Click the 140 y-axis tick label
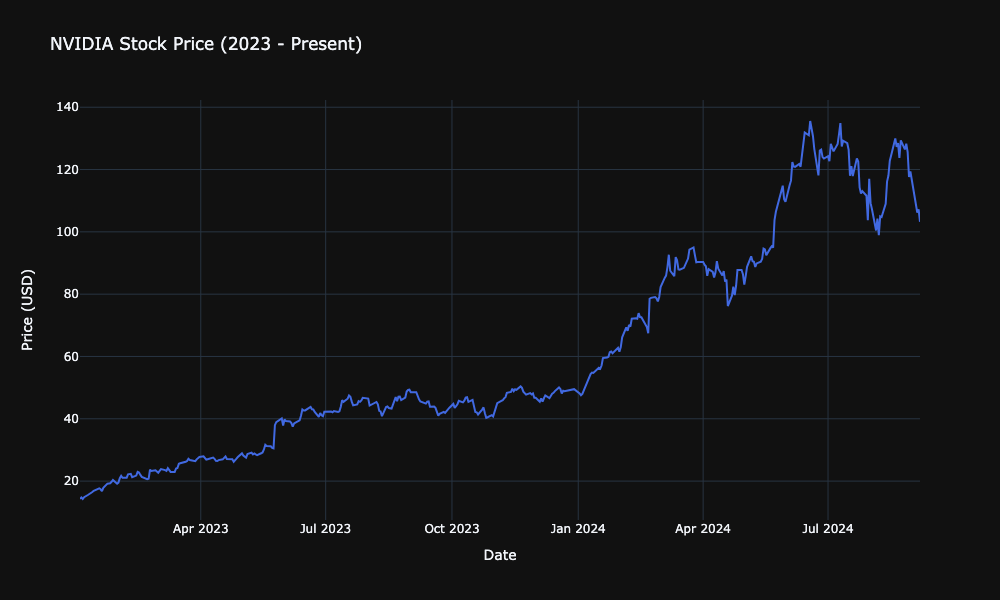This screenshot has width=1000, height=600. tap(68, 107)
